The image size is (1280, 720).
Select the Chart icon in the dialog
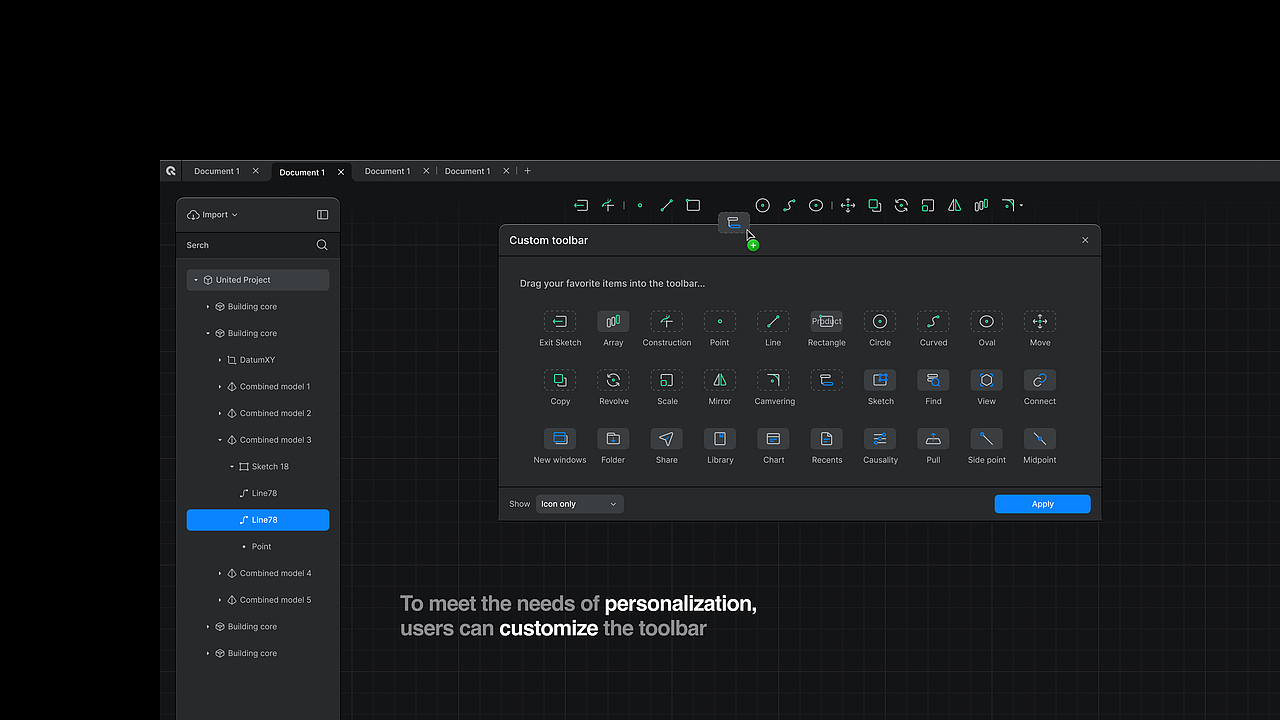773,438
